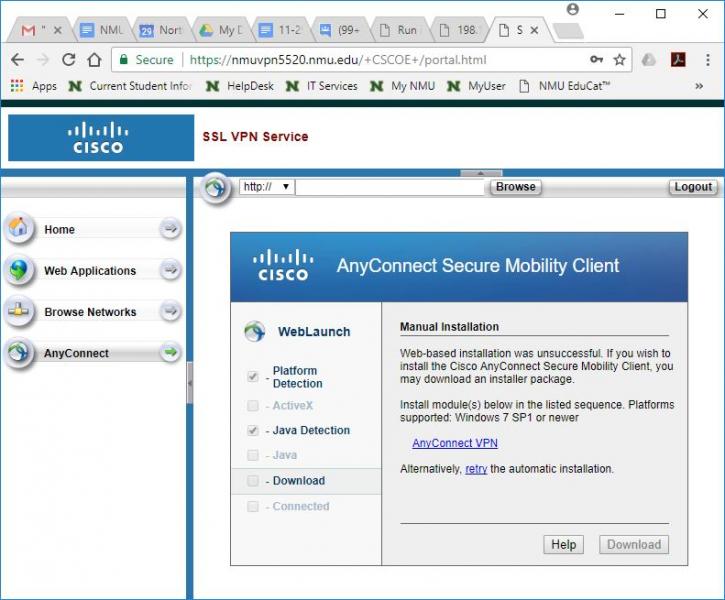Close the active SSL VPN tab
Image resolution: width=725 pixels, height=600 pixels.
tap(535, 31)
